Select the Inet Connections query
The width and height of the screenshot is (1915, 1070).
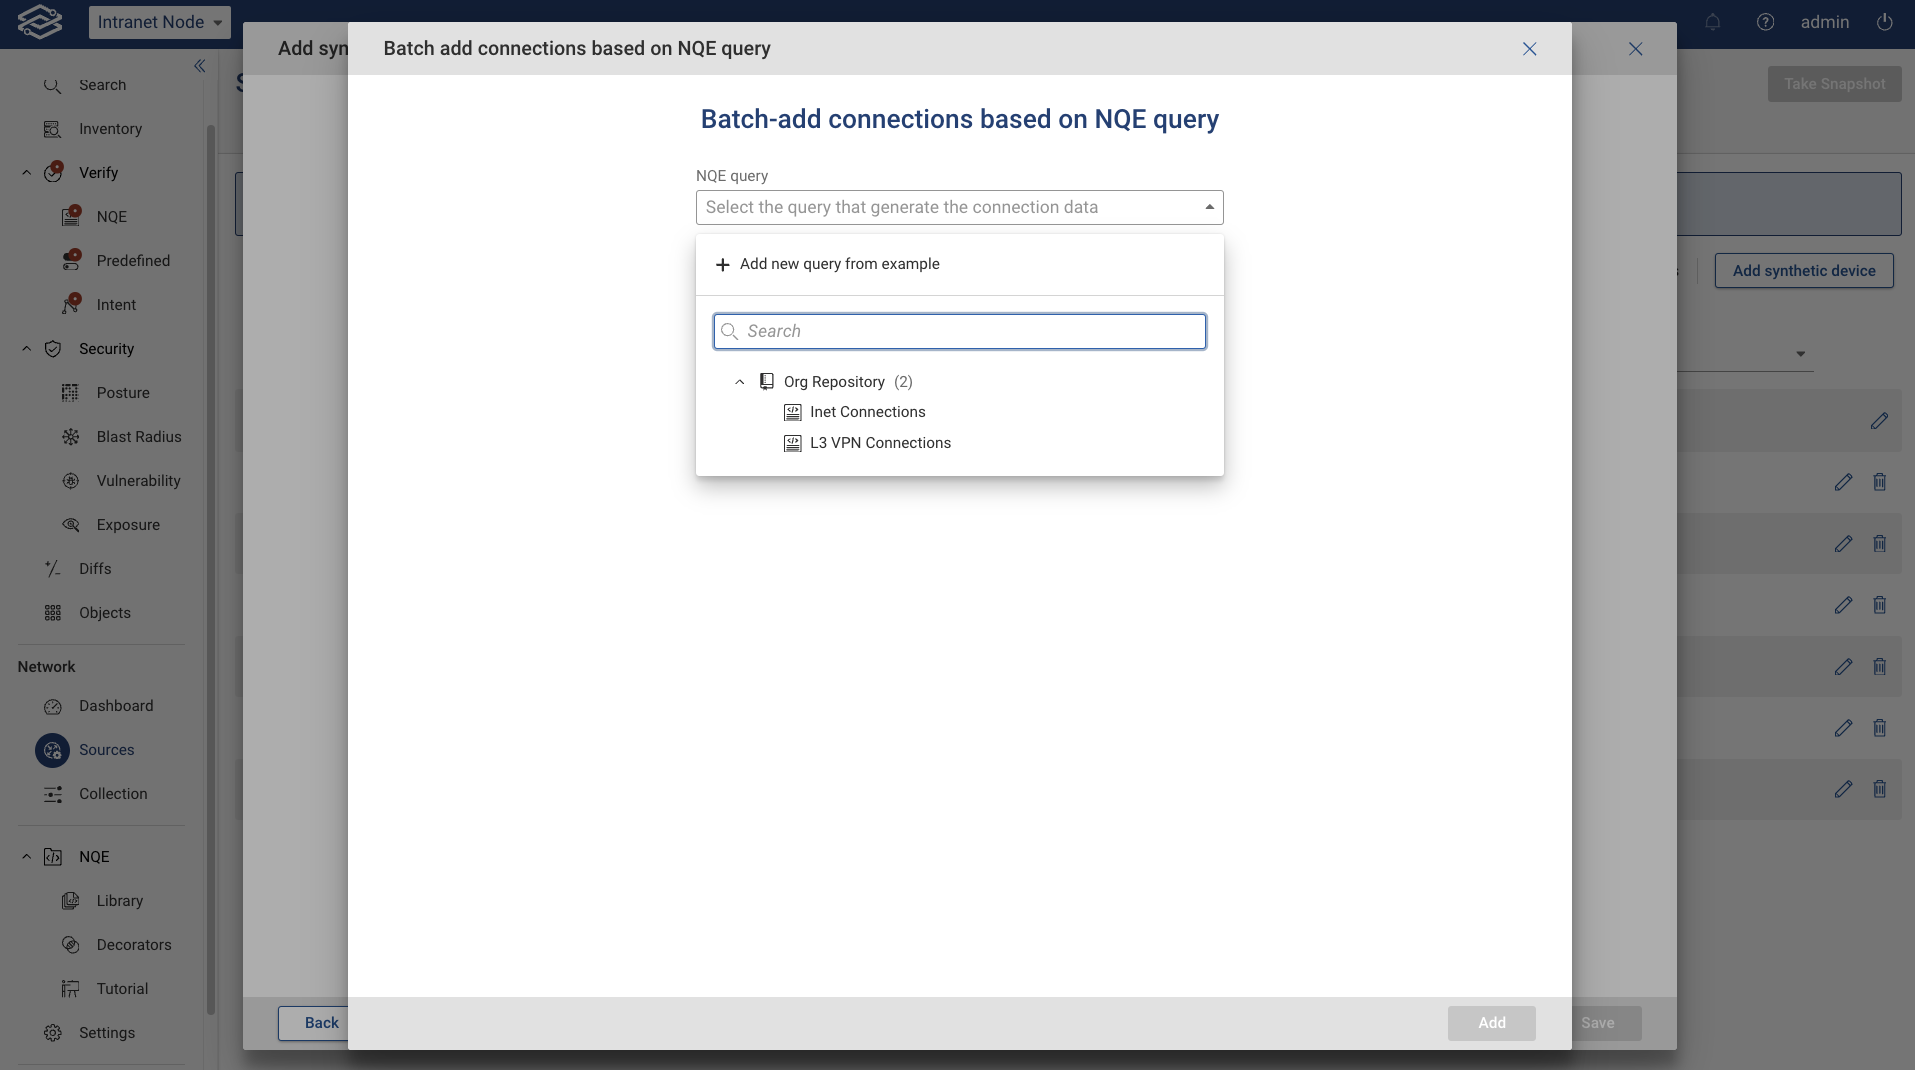coord(867,412)
